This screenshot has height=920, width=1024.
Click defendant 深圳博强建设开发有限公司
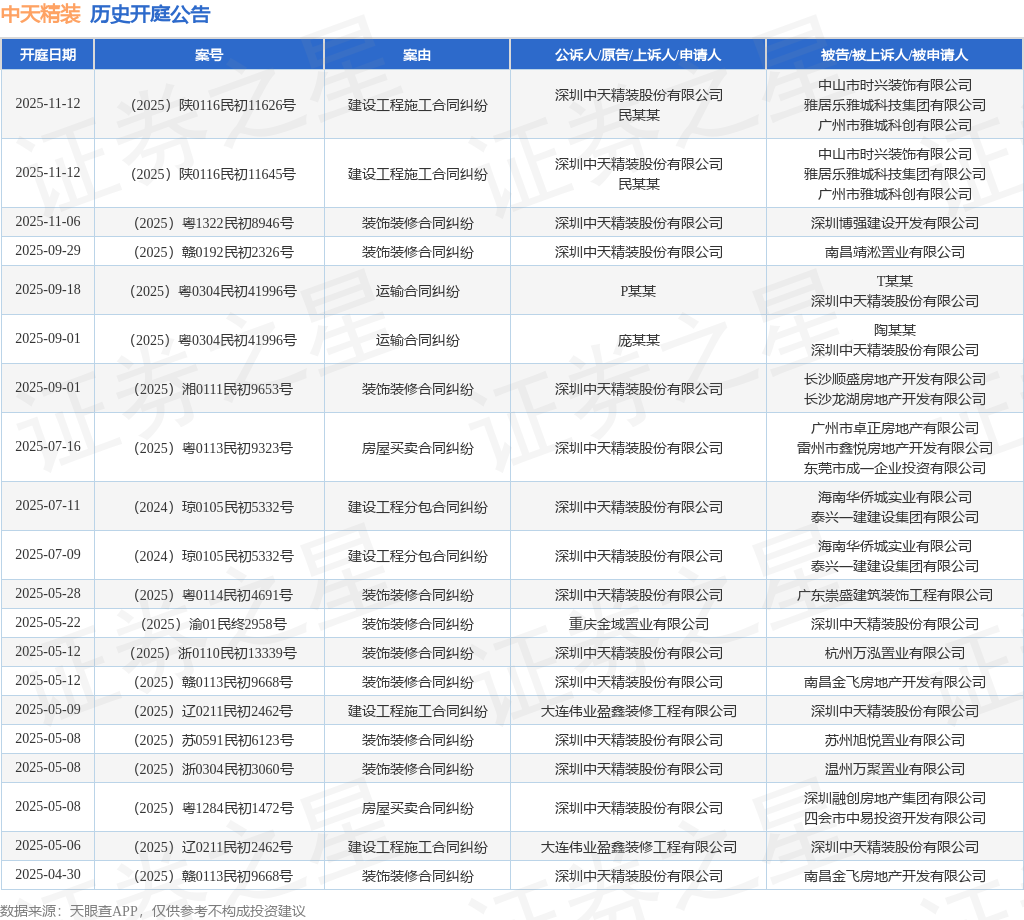[895, 223]
